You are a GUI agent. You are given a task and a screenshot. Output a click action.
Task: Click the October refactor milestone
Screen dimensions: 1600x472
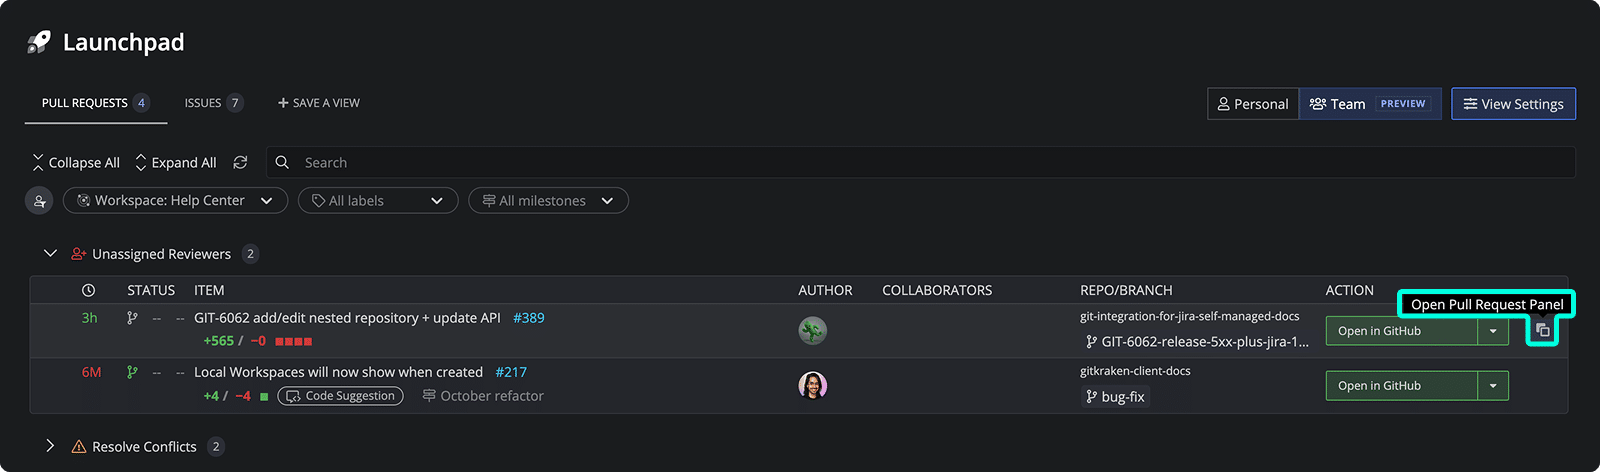click(483, 396)
